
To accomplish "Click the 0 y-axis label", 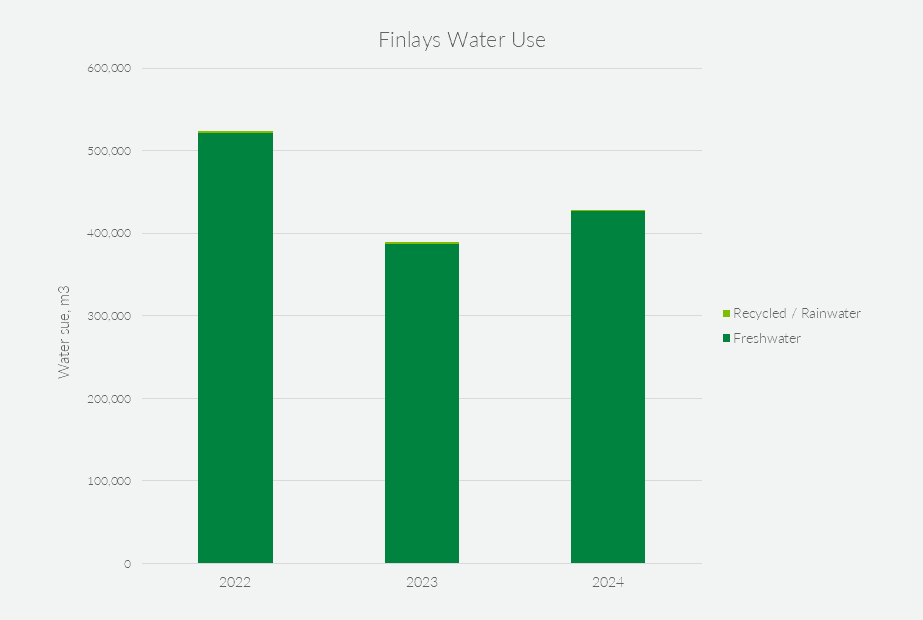I will point(127,564).
